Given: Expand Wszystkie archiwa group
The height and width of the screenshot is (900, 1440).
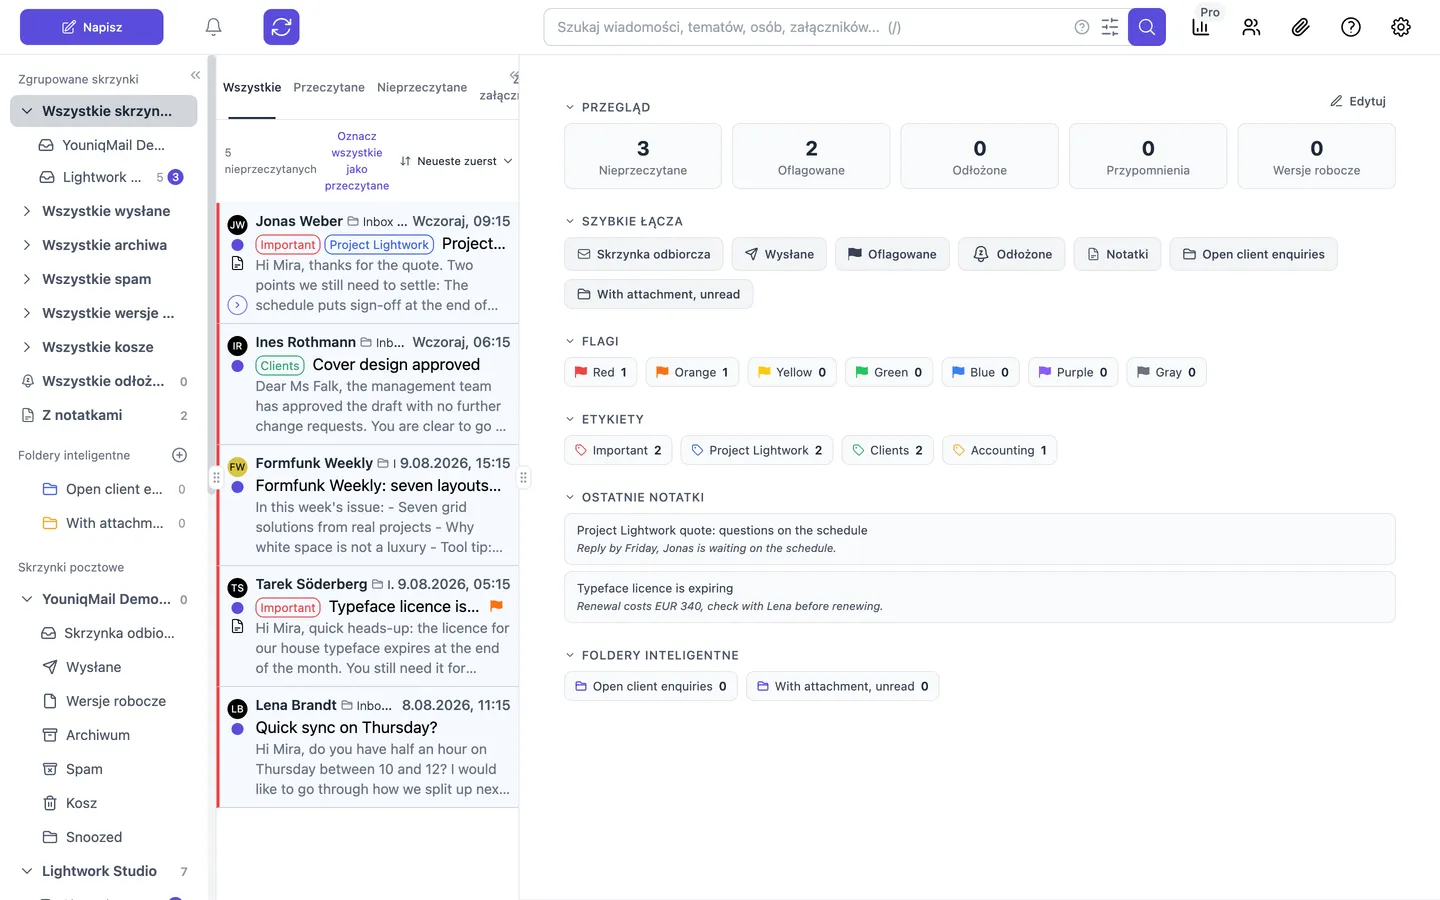Looking at the screenshot, I should coord(27,245).
